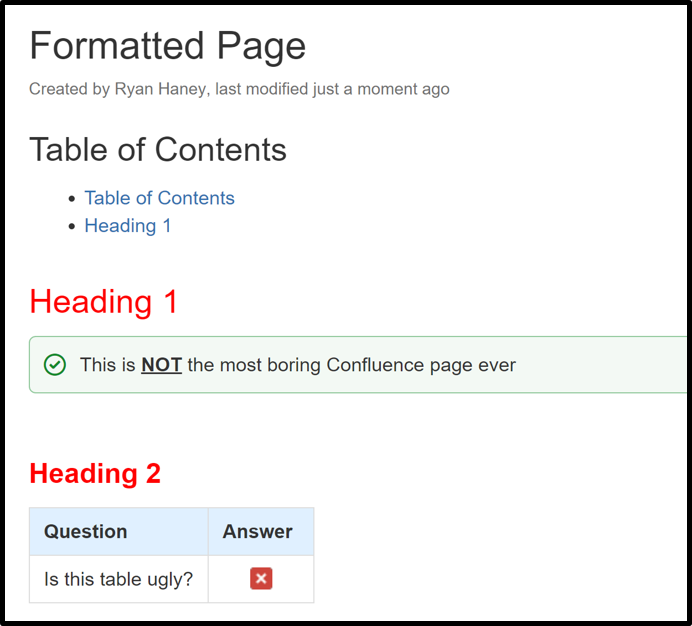Image resolution: width=692 pixels, height=626 pixels.
Task: Select the large Table of Contents heading
Action: pos(158,150)
